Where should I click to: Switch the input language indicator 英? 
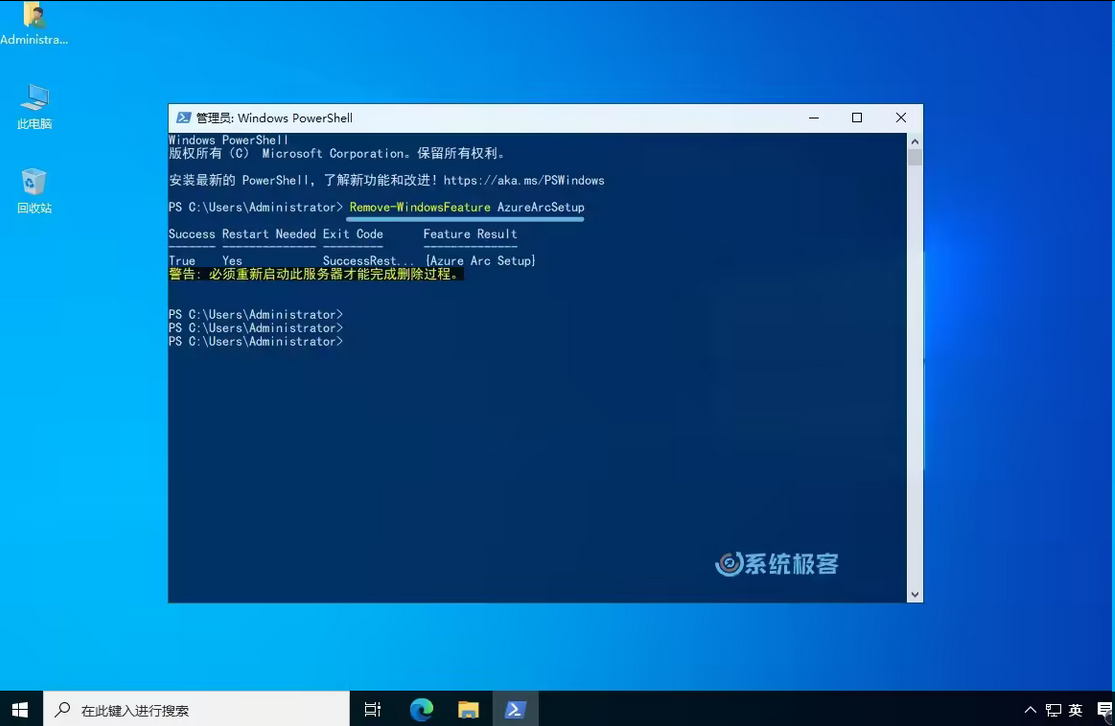1076,710
